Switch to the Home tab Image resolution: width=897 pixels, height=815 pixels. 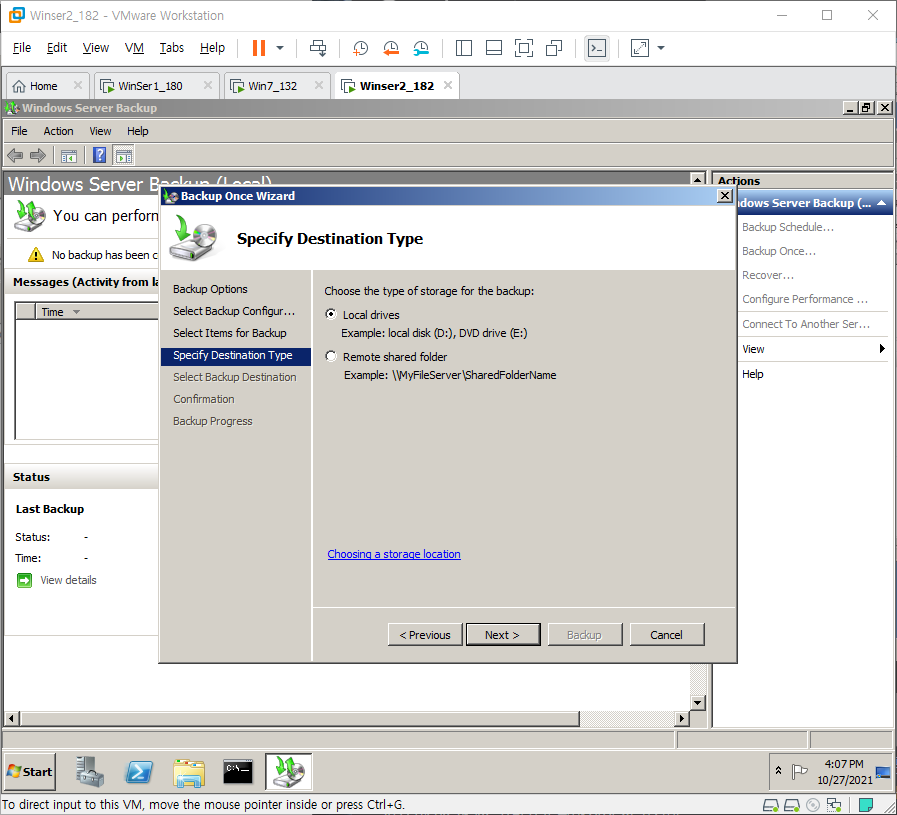point(43,86)
